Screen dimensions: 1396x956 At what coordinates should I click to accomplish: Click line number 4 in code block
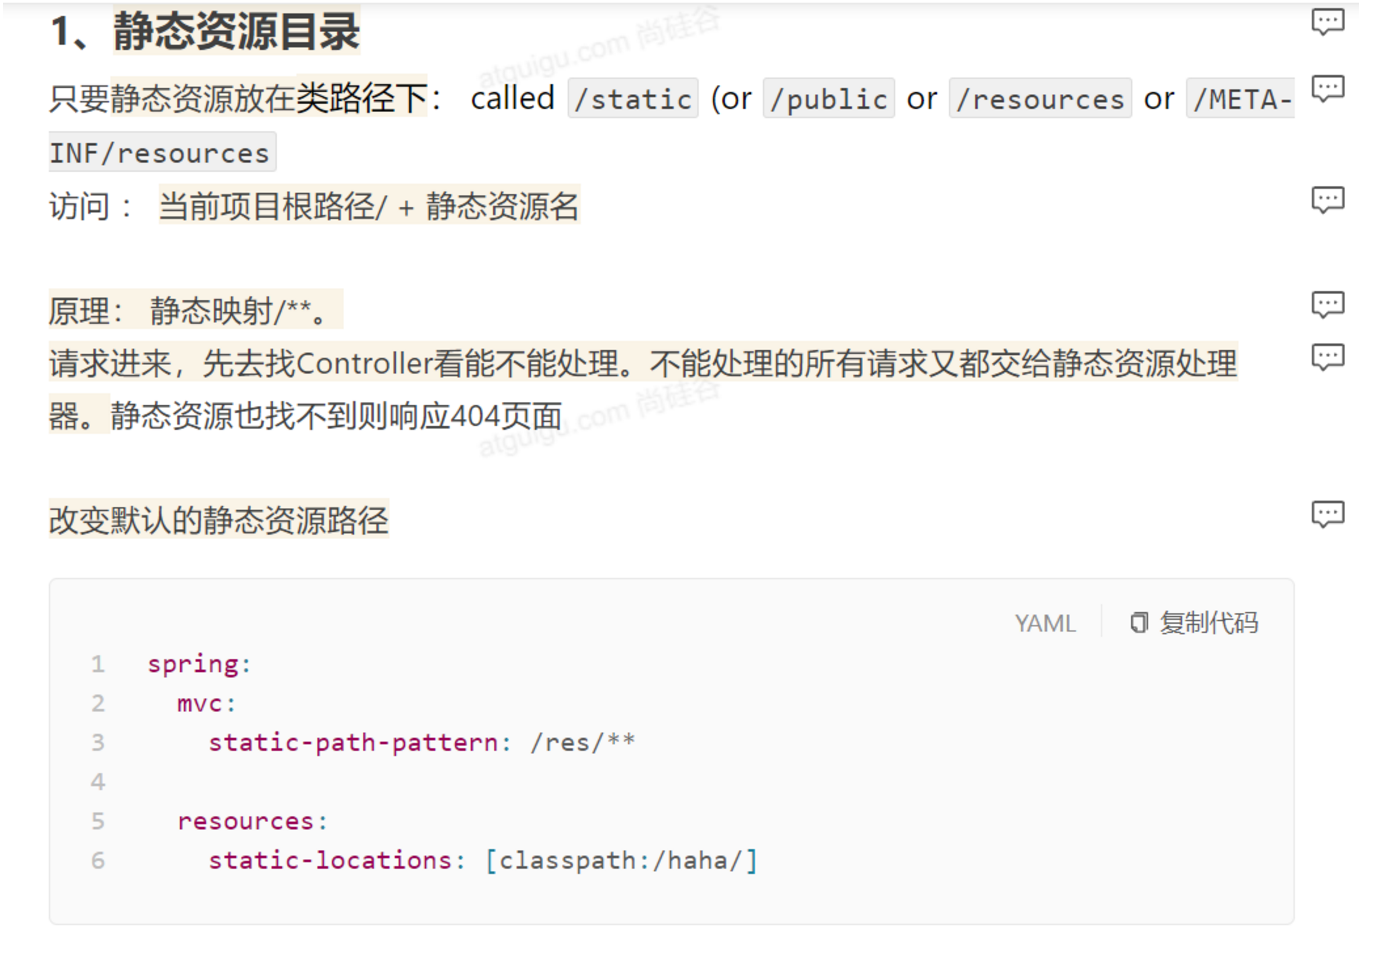click(98, 781)
